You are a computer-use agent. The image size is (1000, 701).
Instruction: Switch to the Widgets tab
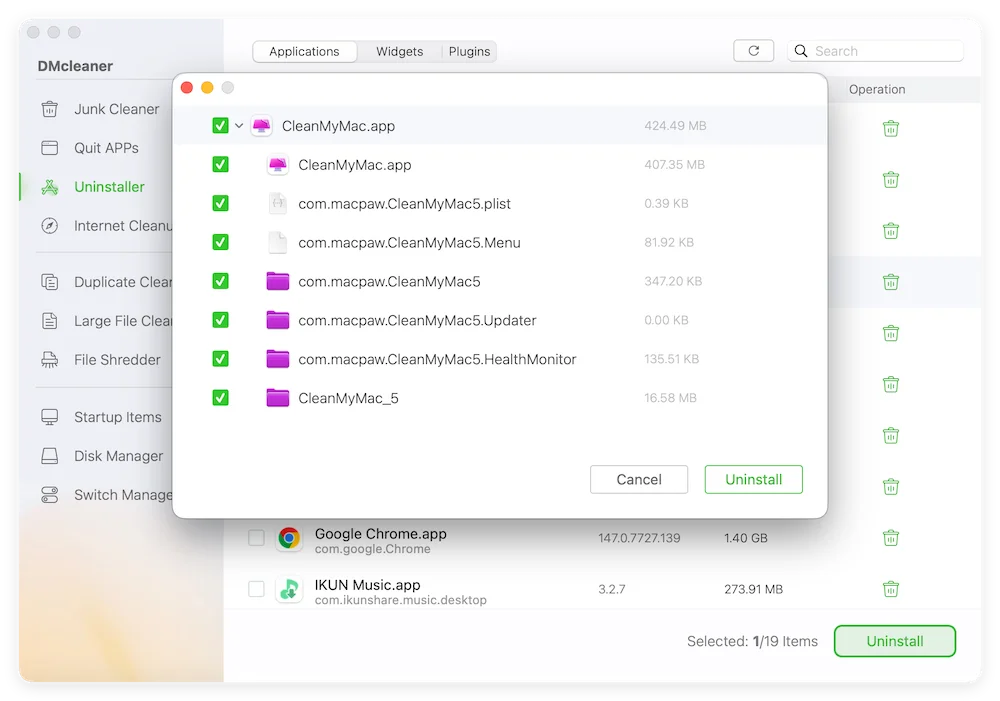(x=399, y=51)
